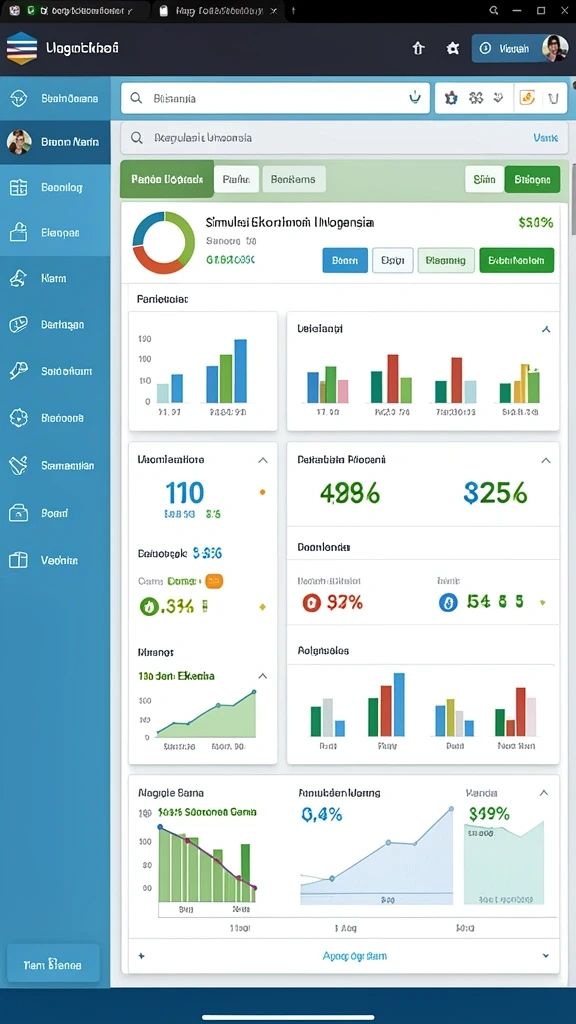Click the Vank link in second search bar
The width and height of the screenshot is (576, 1024).
[x=545, y=138]
